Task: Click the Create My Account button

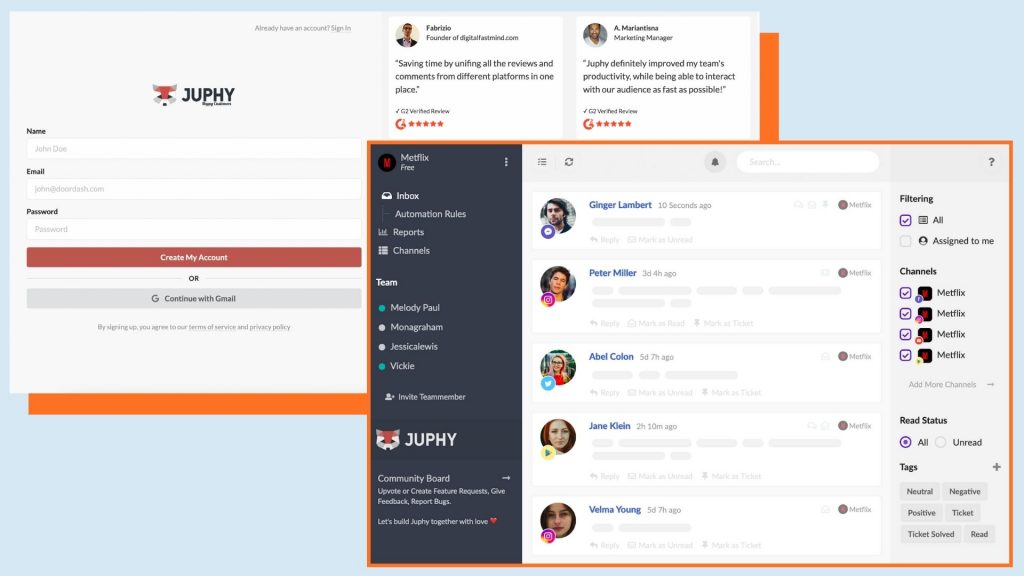Action: click(194, 257)
